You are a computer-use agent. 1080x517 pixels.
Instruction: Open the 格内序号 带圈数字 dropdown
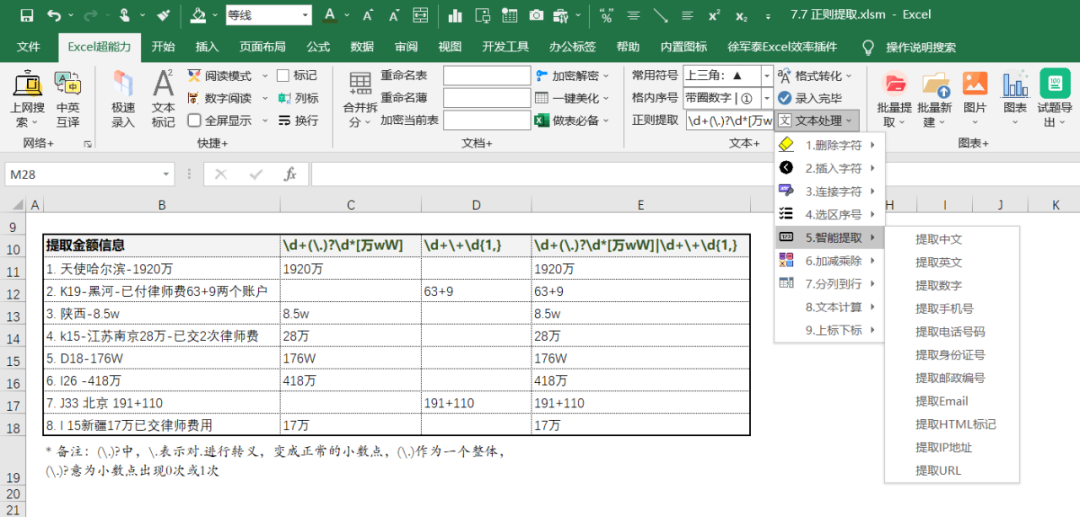point(767,98)
